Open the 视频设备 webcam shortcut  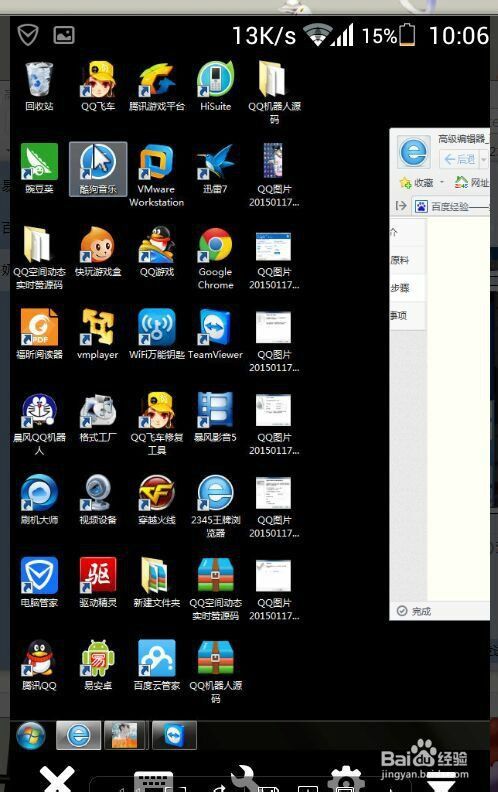coord(98,500)
